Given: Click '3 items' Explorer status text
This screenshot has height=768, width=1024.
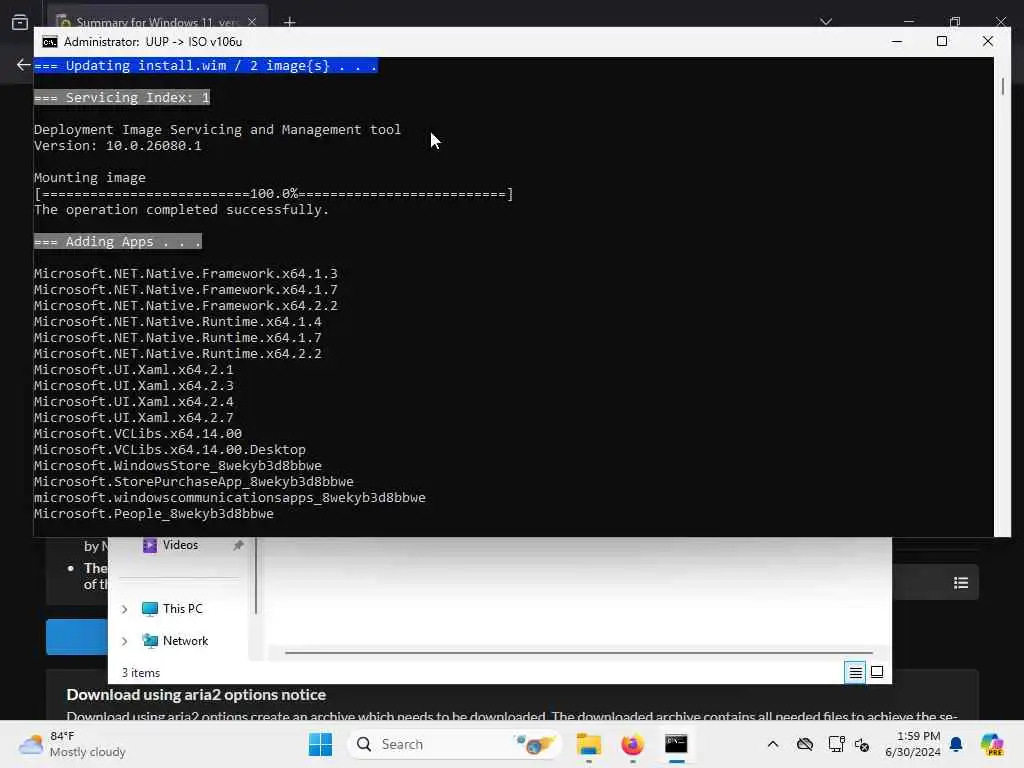Looking at the screenshot, I should (x=140, y=673).
